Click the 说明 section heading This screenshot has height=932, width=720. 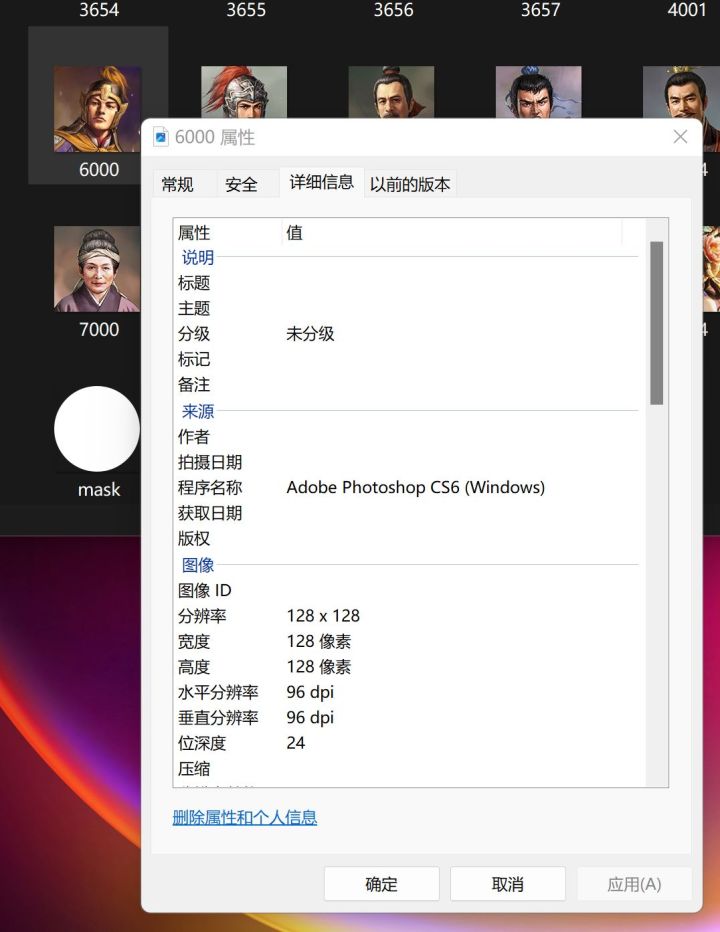click(198, 257)
